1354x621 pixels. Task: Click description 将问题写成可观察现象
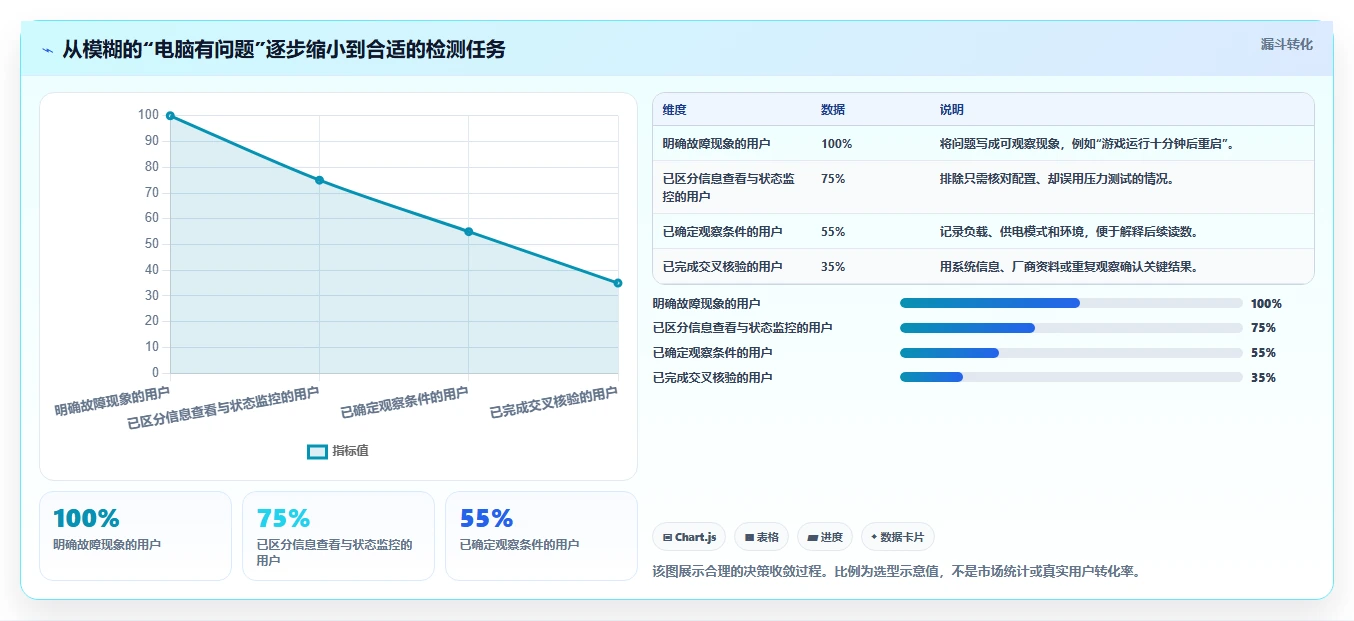click(x=1086, y=144)
